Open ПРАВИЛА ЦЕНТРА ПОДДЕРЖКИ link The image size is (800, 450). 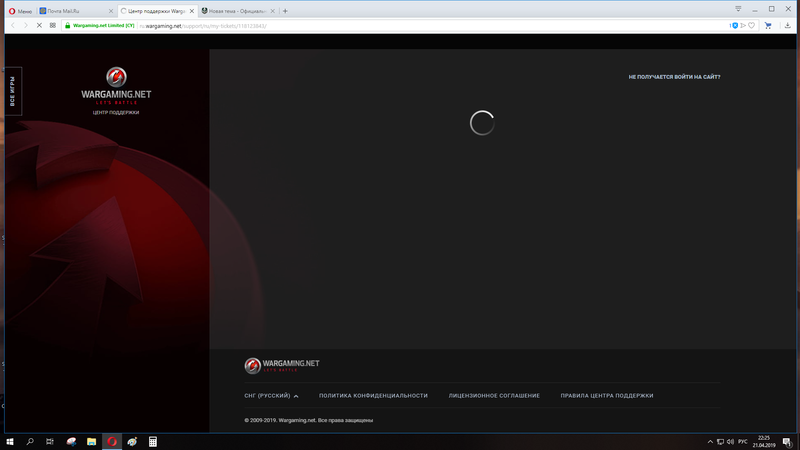coord(607,395)
